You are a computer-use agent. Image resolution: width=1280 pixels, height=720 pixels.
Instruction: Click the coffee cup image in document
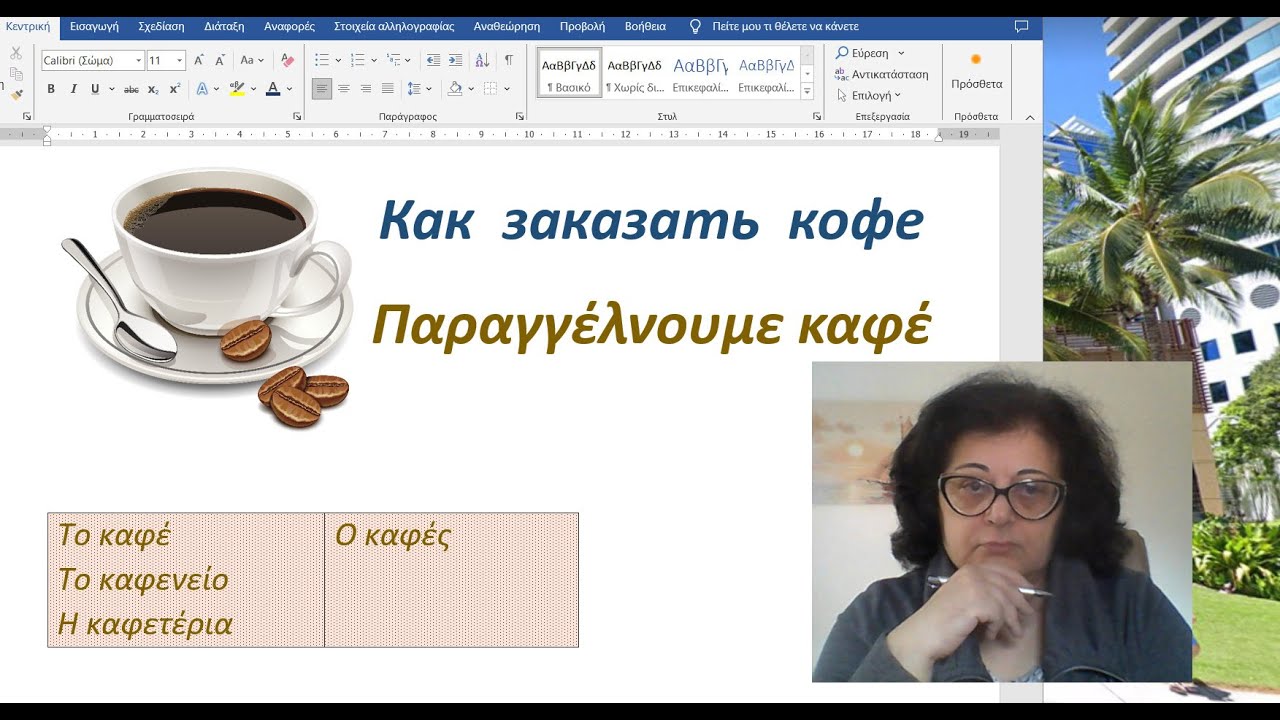pos(207,297)
